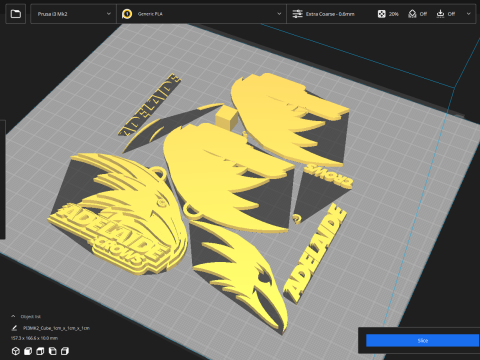Open the Prusa i3 Mk2 printer selector
This screenshot has height=360, width=480.
tap(73, 14)
